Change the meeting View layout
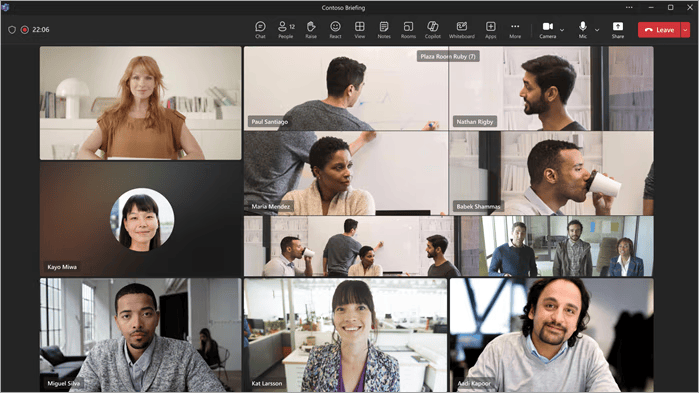The image size is (699, 393). (359, 30)
